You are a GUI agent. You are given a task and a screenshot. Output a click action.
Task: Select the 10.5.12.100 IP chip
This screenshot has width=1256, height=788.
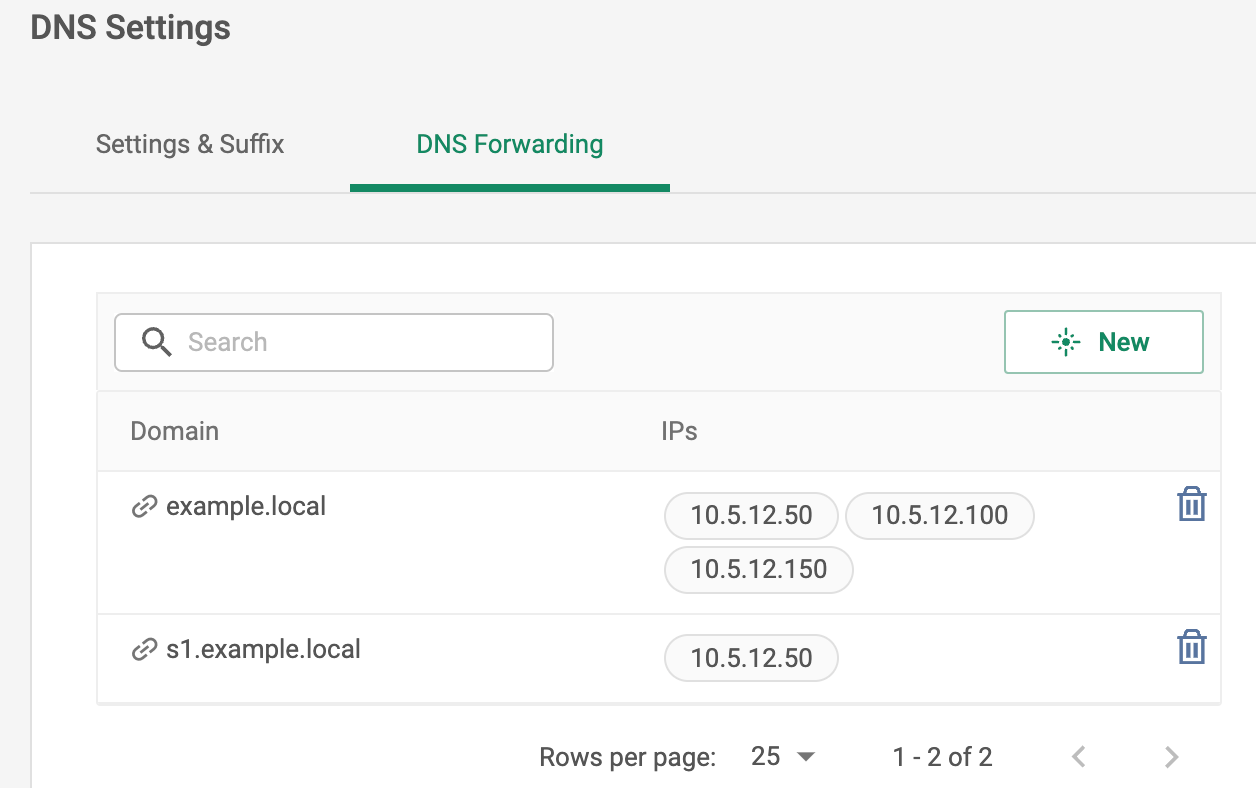click(939, 516)
